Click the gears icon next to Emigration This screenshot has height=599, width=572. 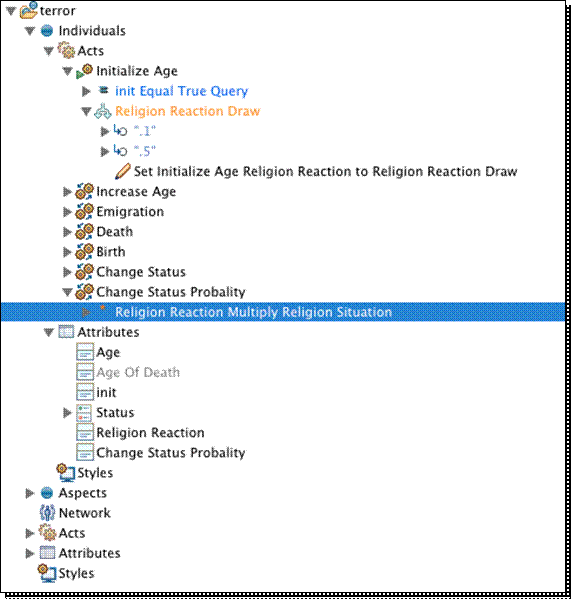[x=84, y=211]
